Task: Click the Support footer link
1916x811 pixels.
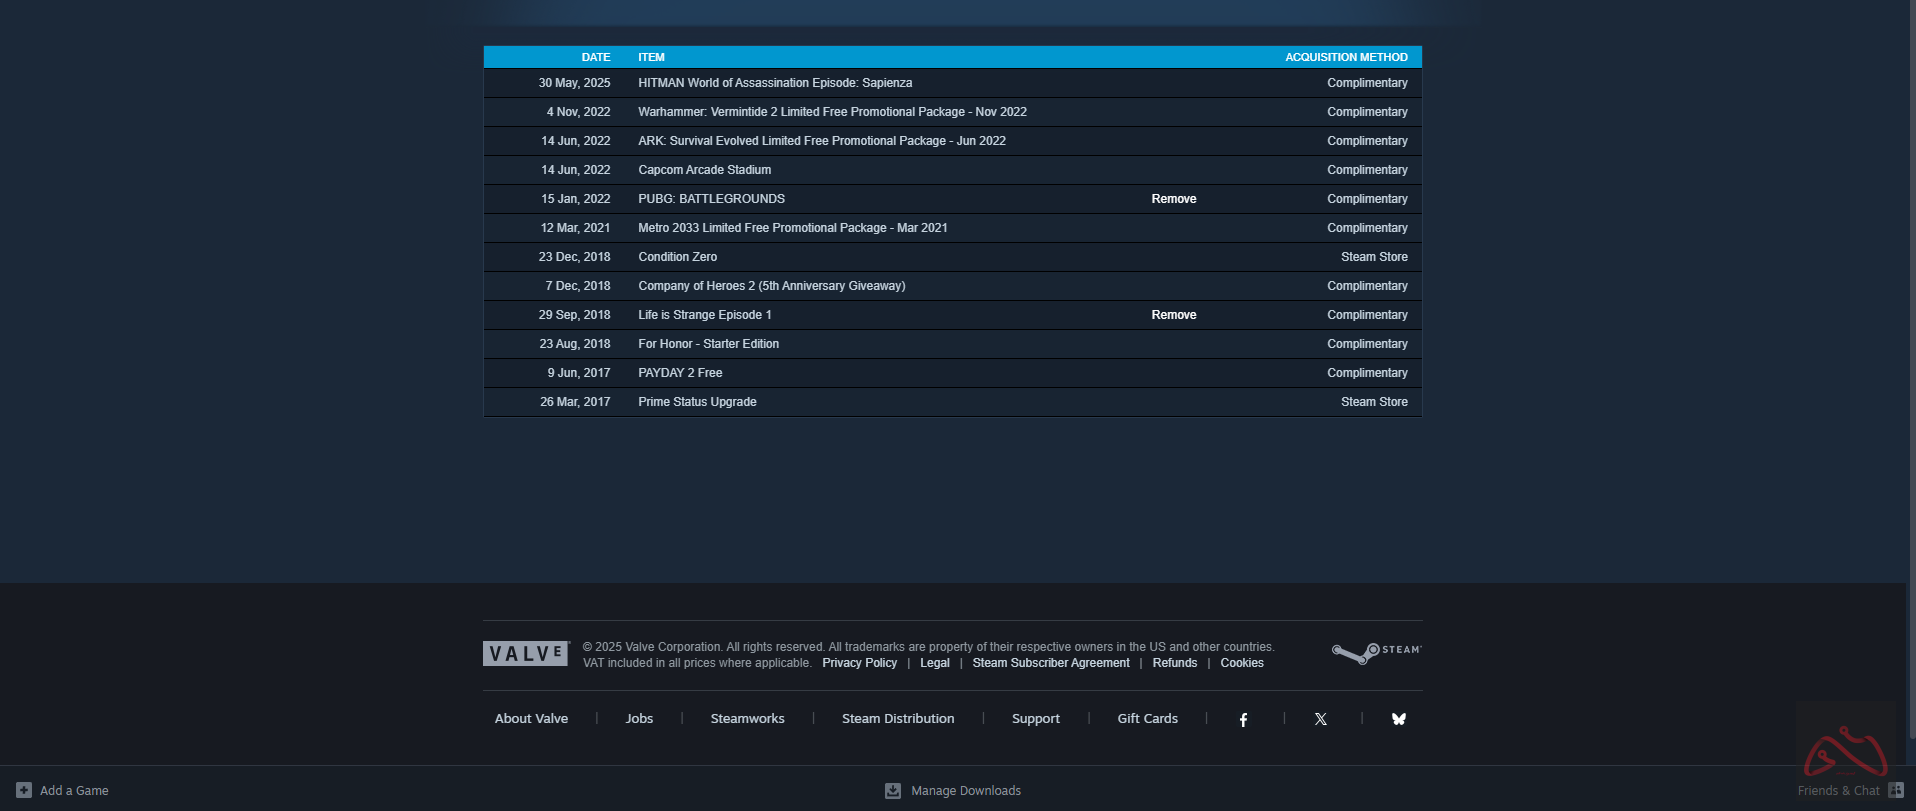Action: [x=1035, y=719]
